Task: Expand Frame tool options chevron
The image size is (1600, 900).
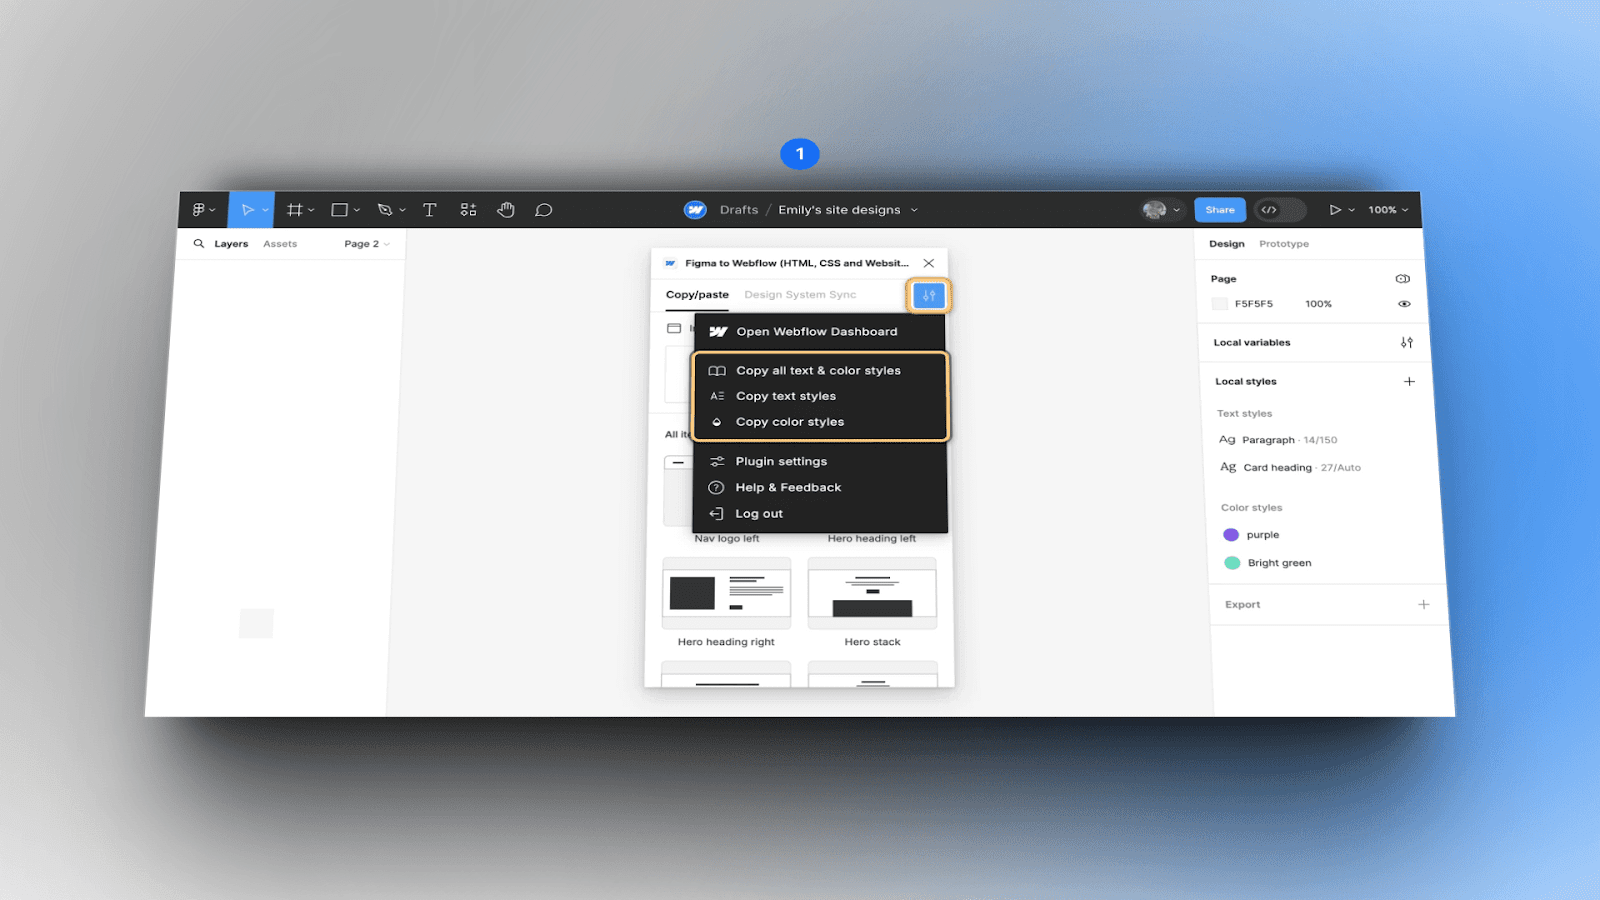Action: pyautogui.click(x=311, y=210)
